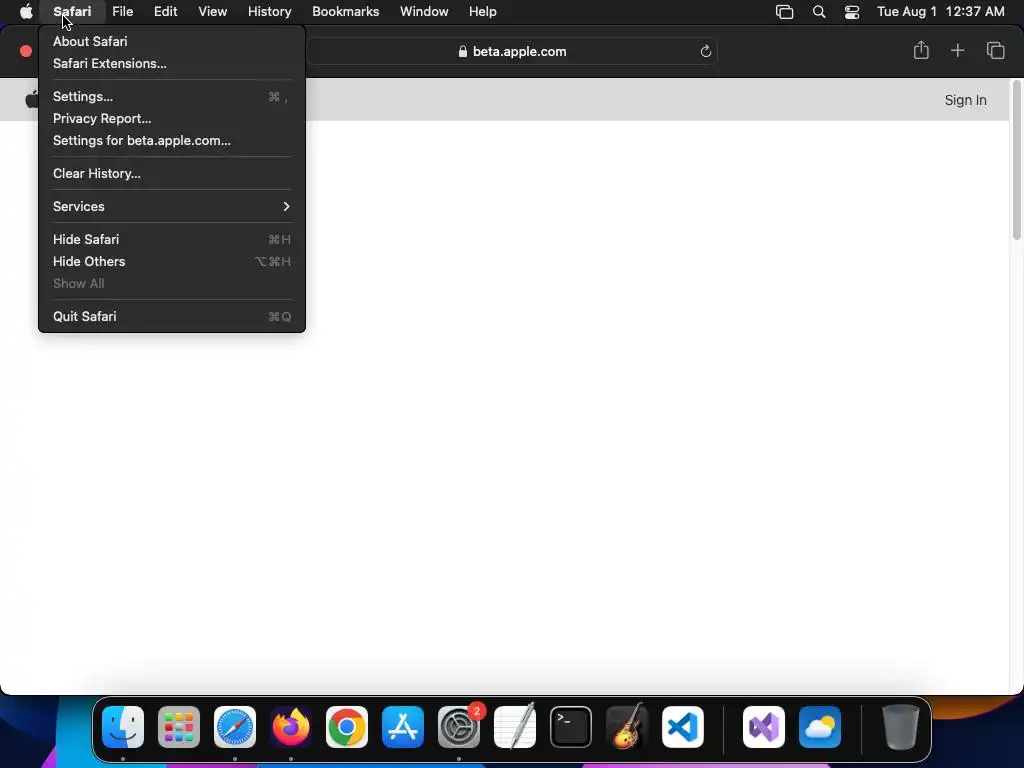Open Spotlight search in the menu bar
This screenshot has height=768, width=1024.
click(x=819, y=12)
